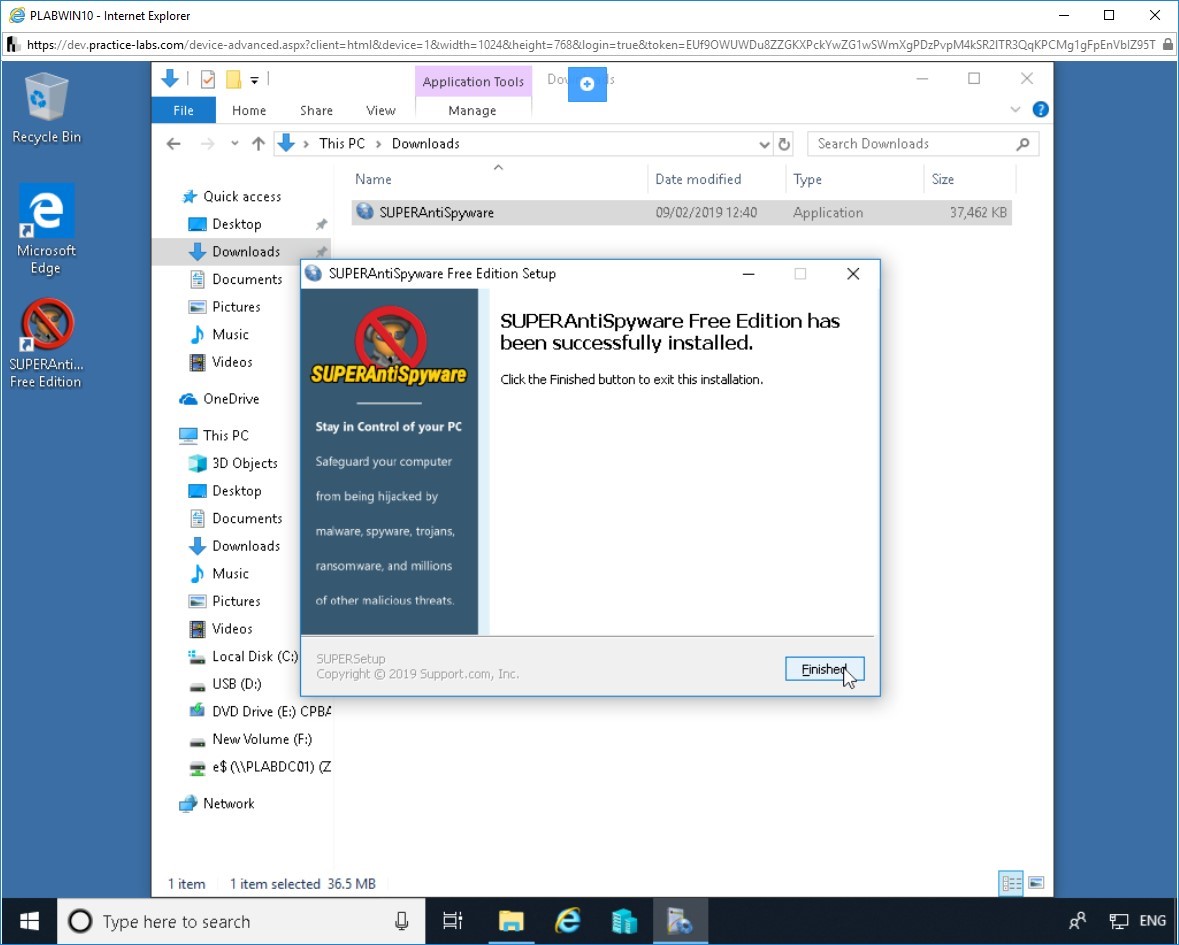Open the Customize Quick Access Toolbar dropdown
1179x945 pixels.
point(255,80)
